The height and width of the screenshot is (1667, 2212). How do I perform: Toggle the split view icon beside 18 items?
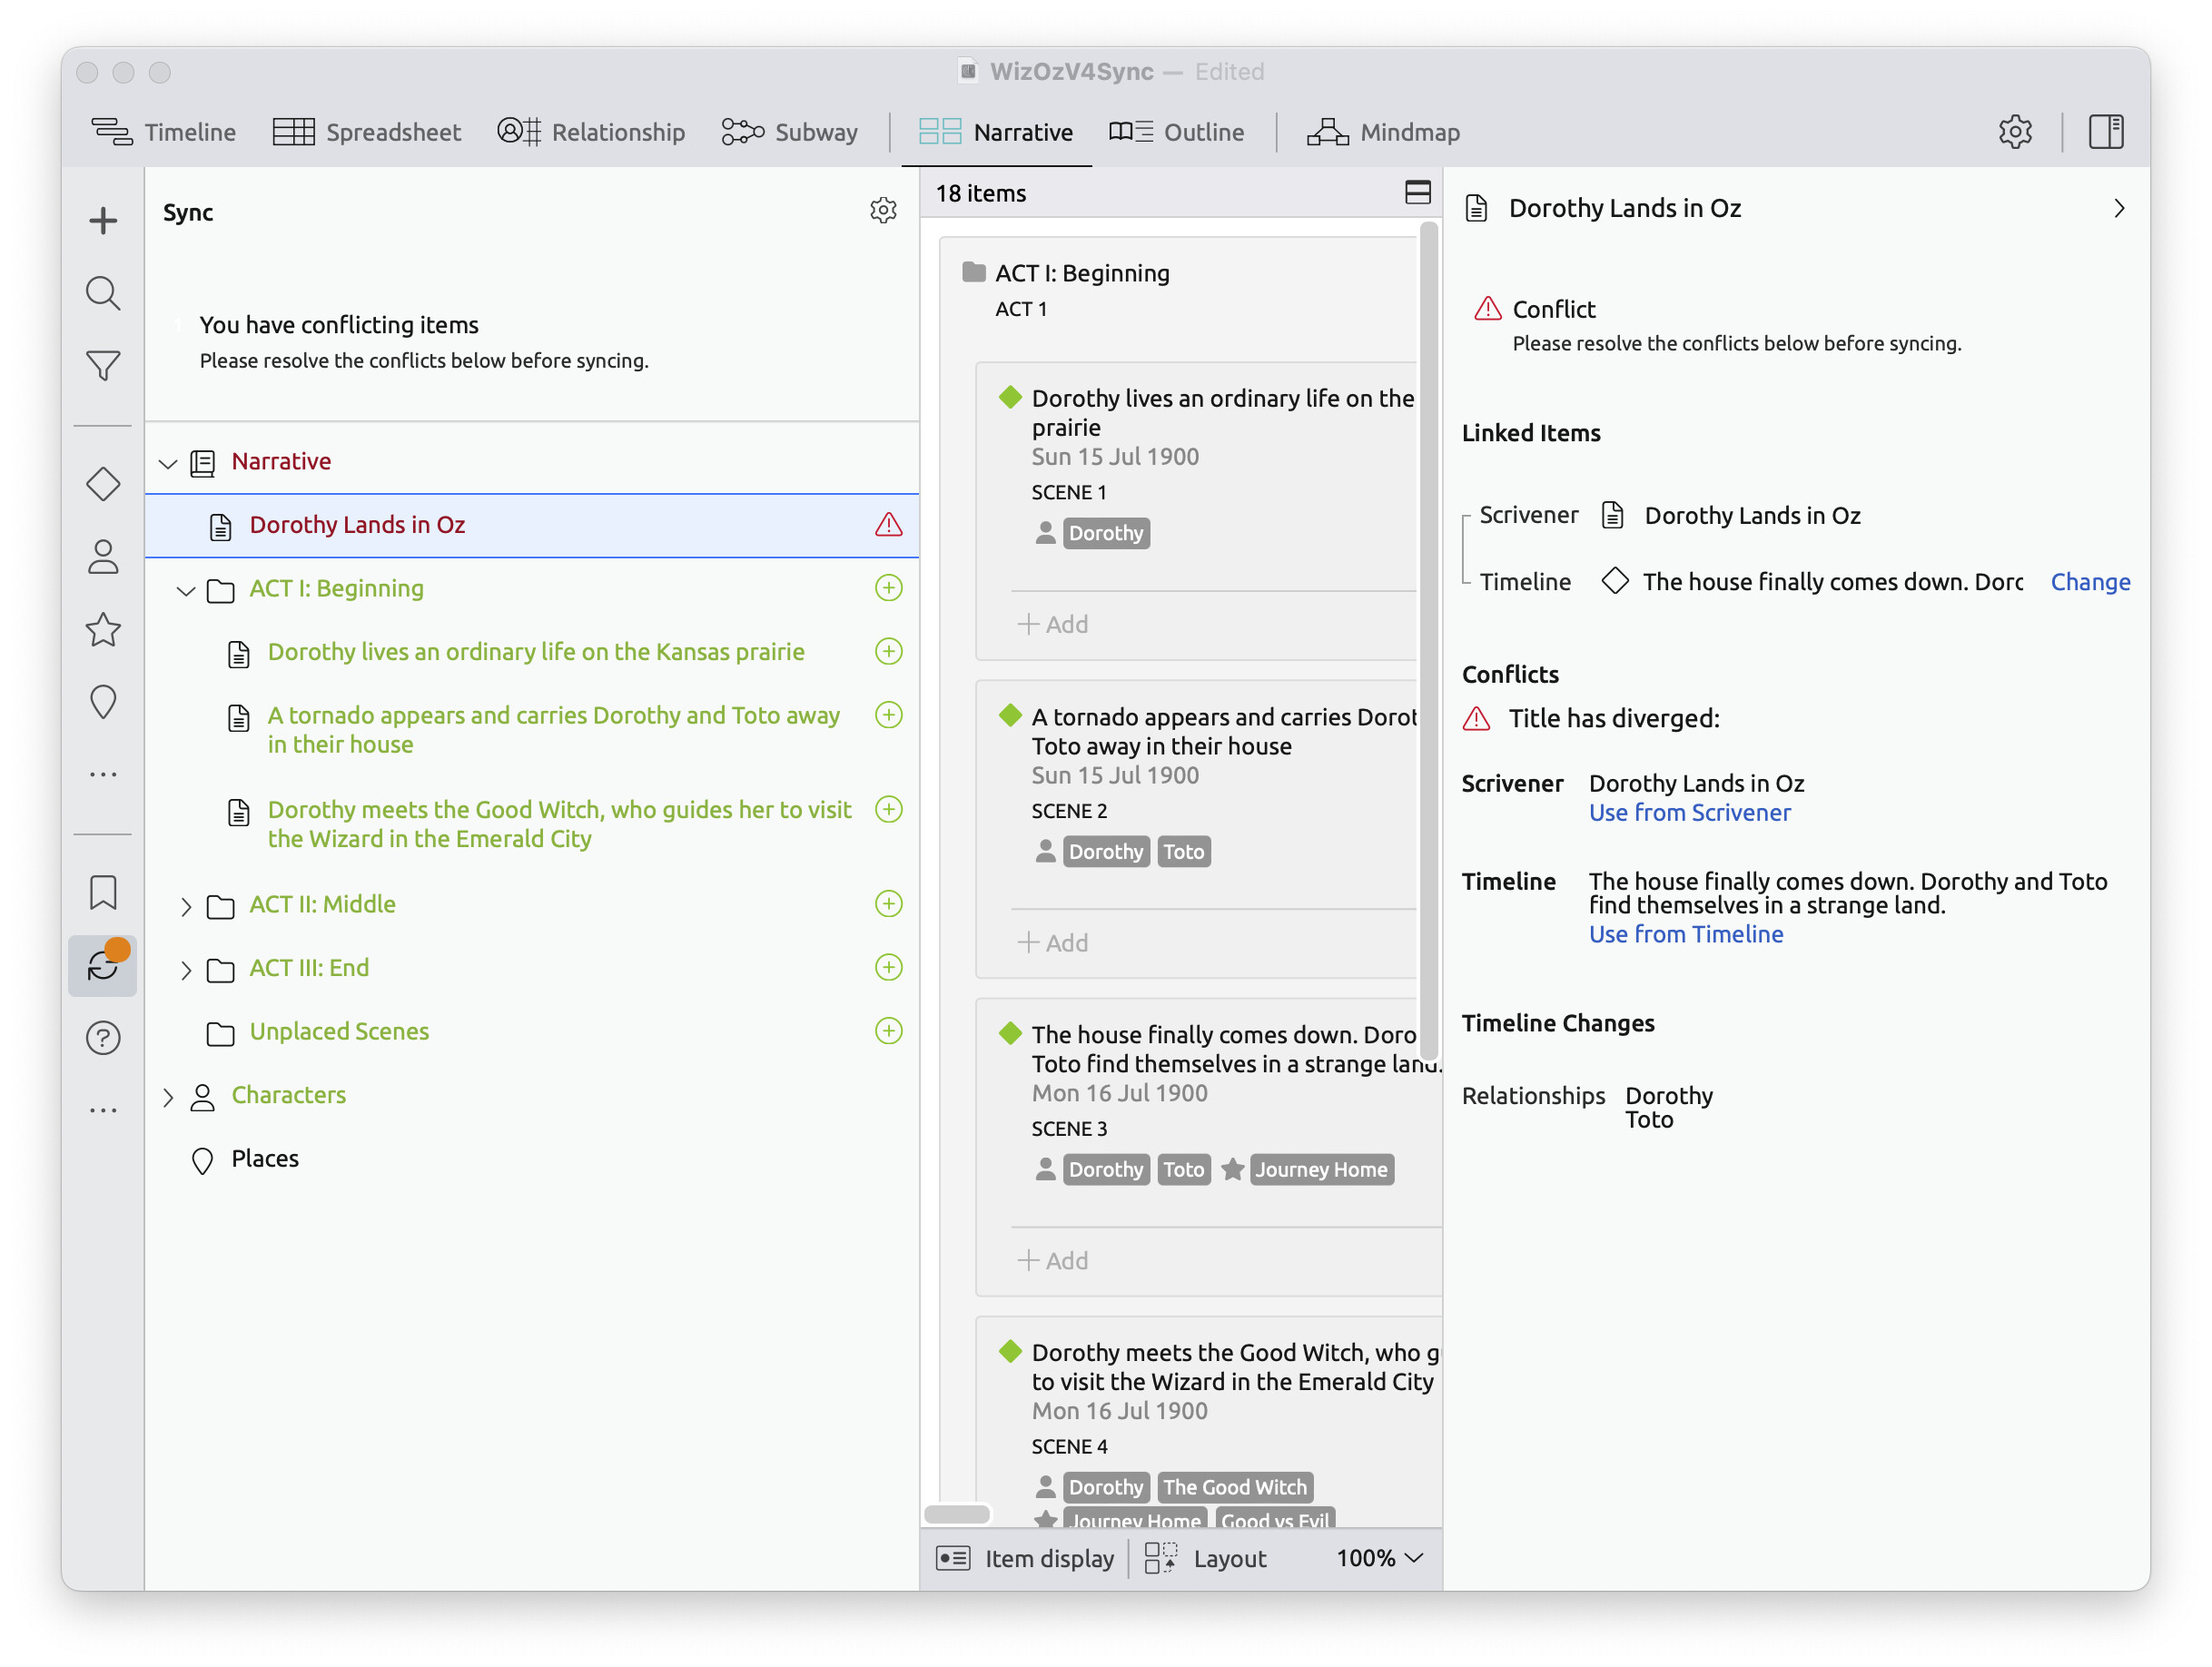point(1417,192)
